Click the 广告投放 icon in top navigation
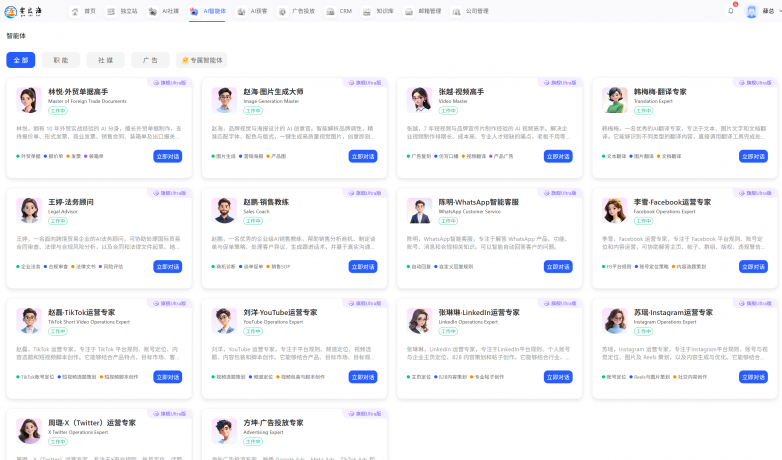 [282, 11]
